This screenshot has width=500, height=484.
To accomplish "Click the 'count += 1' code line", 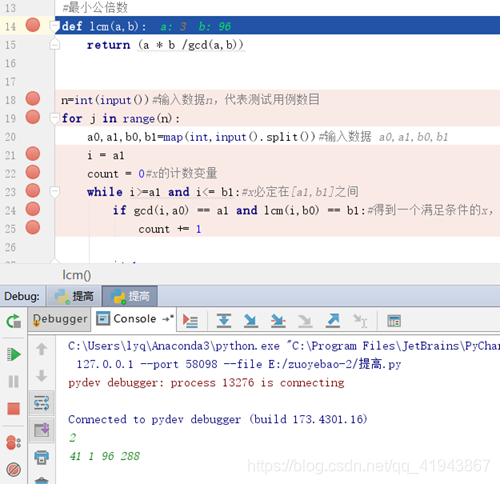I will pyautogui.click(x=170, y=229).
